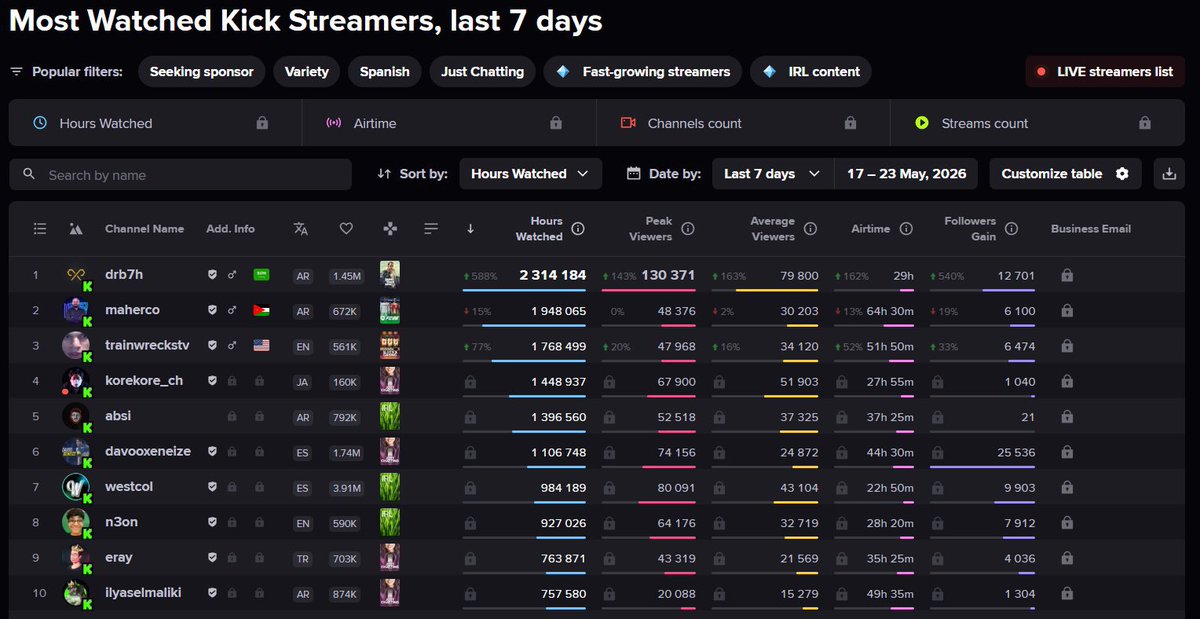Click the info icon beside Average Viewers header
Image resolution: width=1200 pixels, height=619 pixels.
(810, 229)
